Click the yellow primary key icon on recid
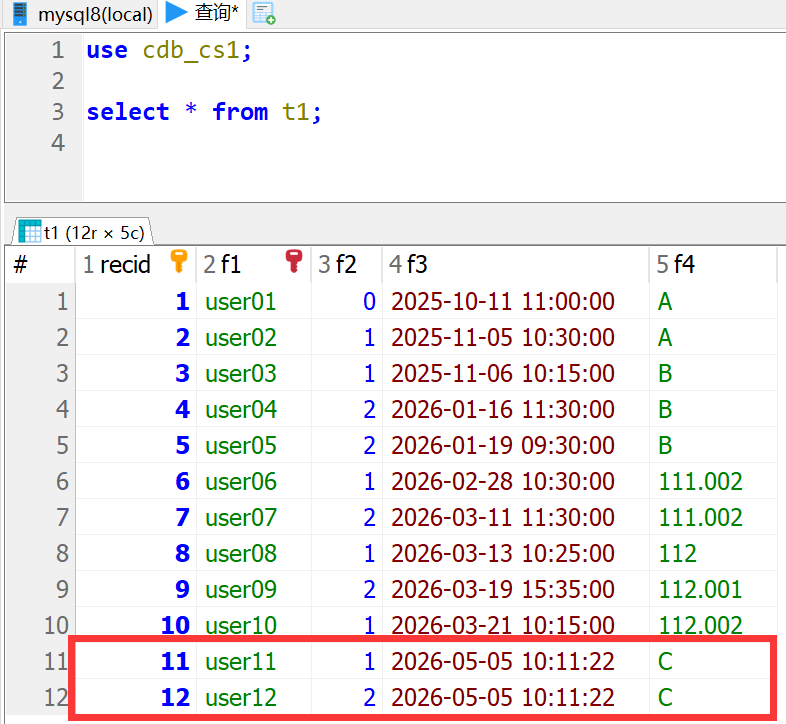Viewport: 786px width, 724px height. (x=178, y=261)
